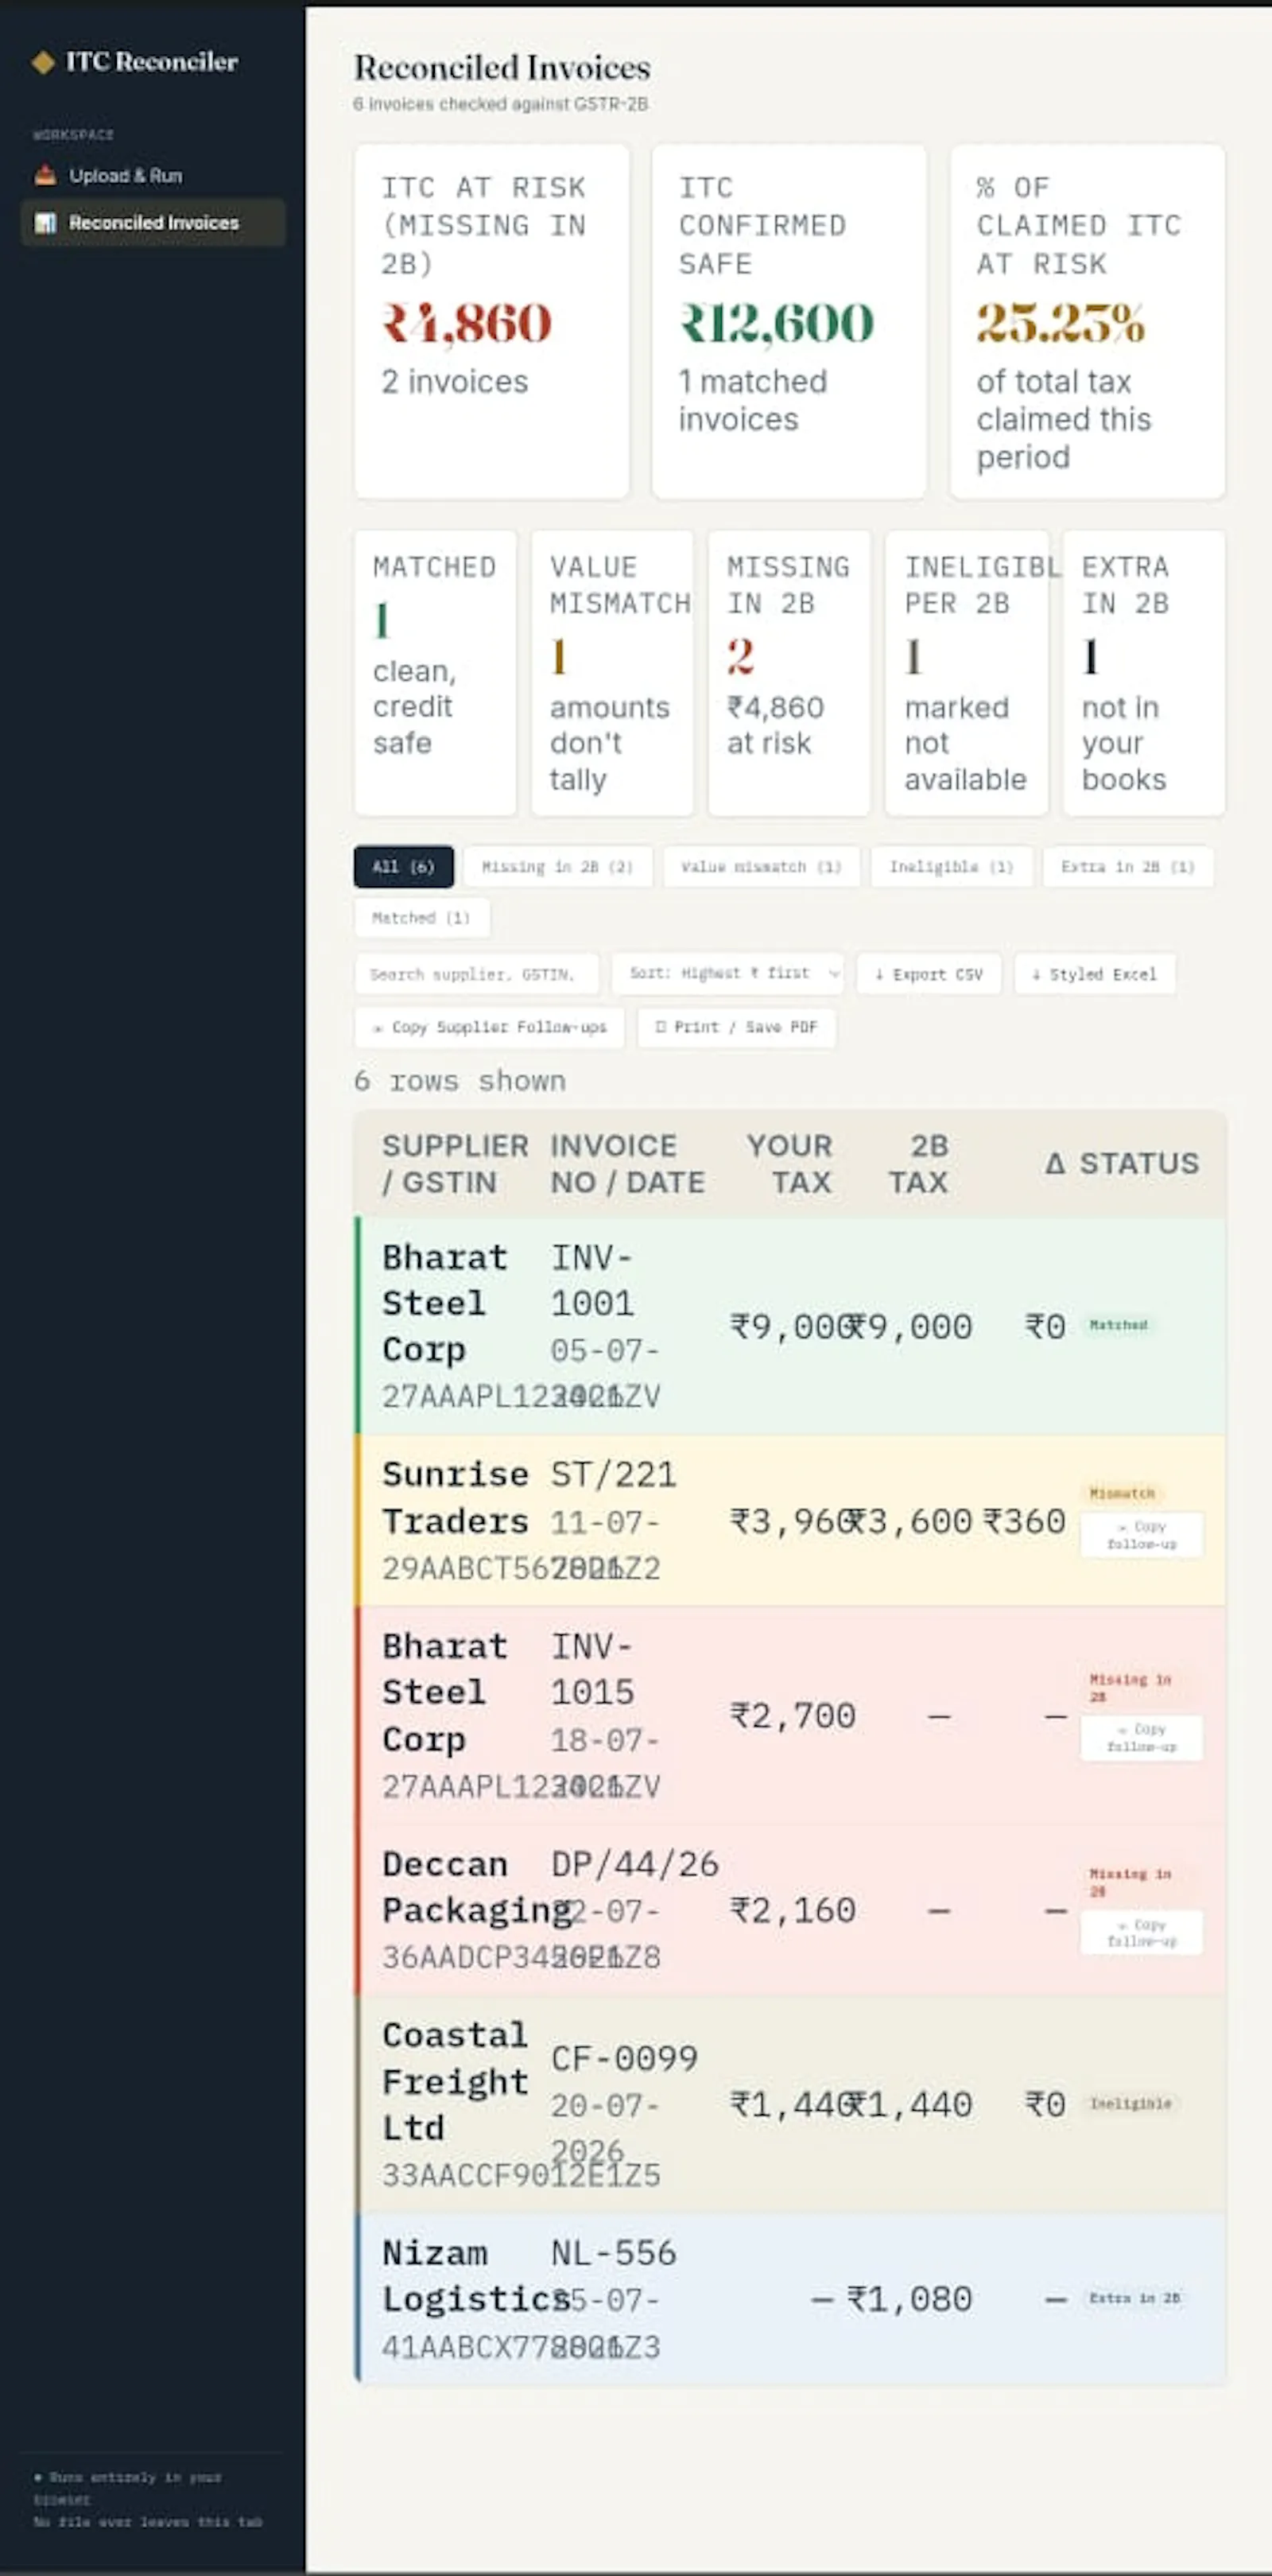Select the Coastal Freight Ltd supplier name
Viewport: 1272px width, 2576px height.
click(x=455, y=2081)
